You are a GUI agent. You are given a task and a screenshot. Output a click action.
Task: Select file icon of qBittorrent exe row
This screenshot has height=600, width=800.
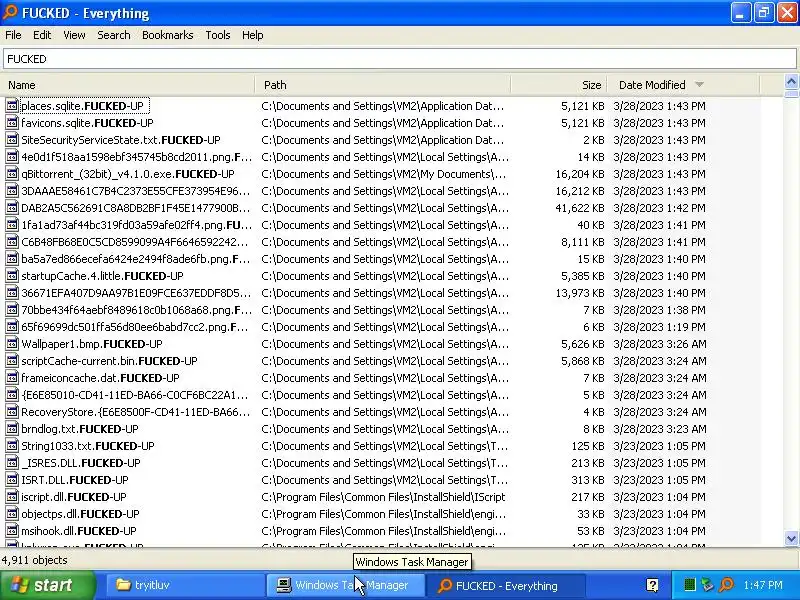12,174
